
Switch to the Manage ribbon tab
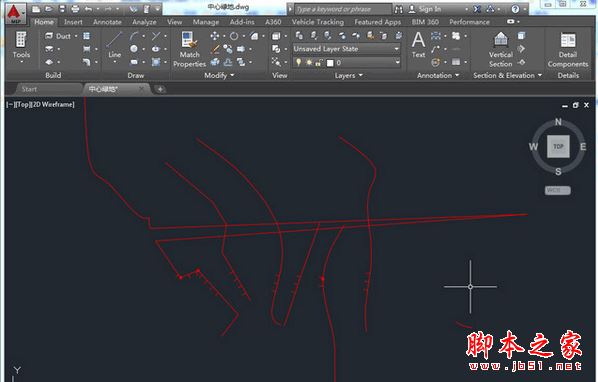click(x=206, y=22)
